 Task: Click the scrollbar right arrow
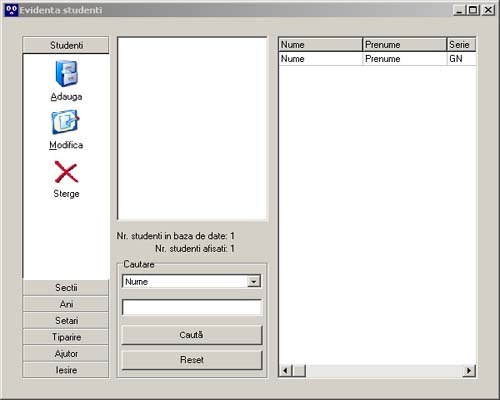[x=469, y=370]
